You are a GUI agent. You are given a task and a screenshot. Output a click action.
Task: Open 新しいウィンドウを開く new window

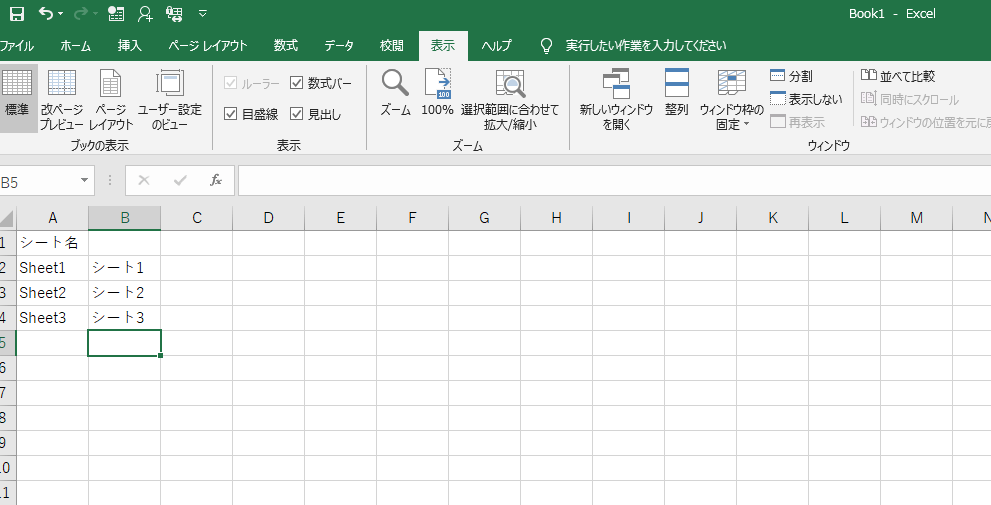tap(616, 100)
